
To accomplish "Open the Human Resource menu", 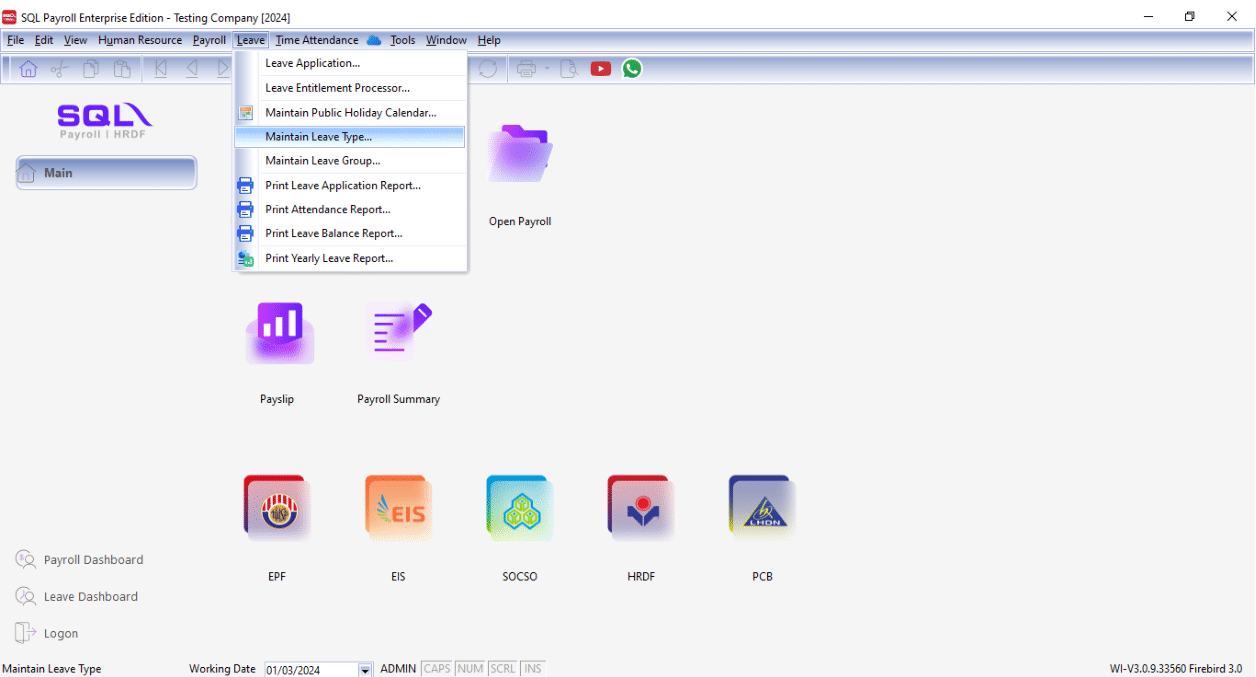I will tap(140, 40).
